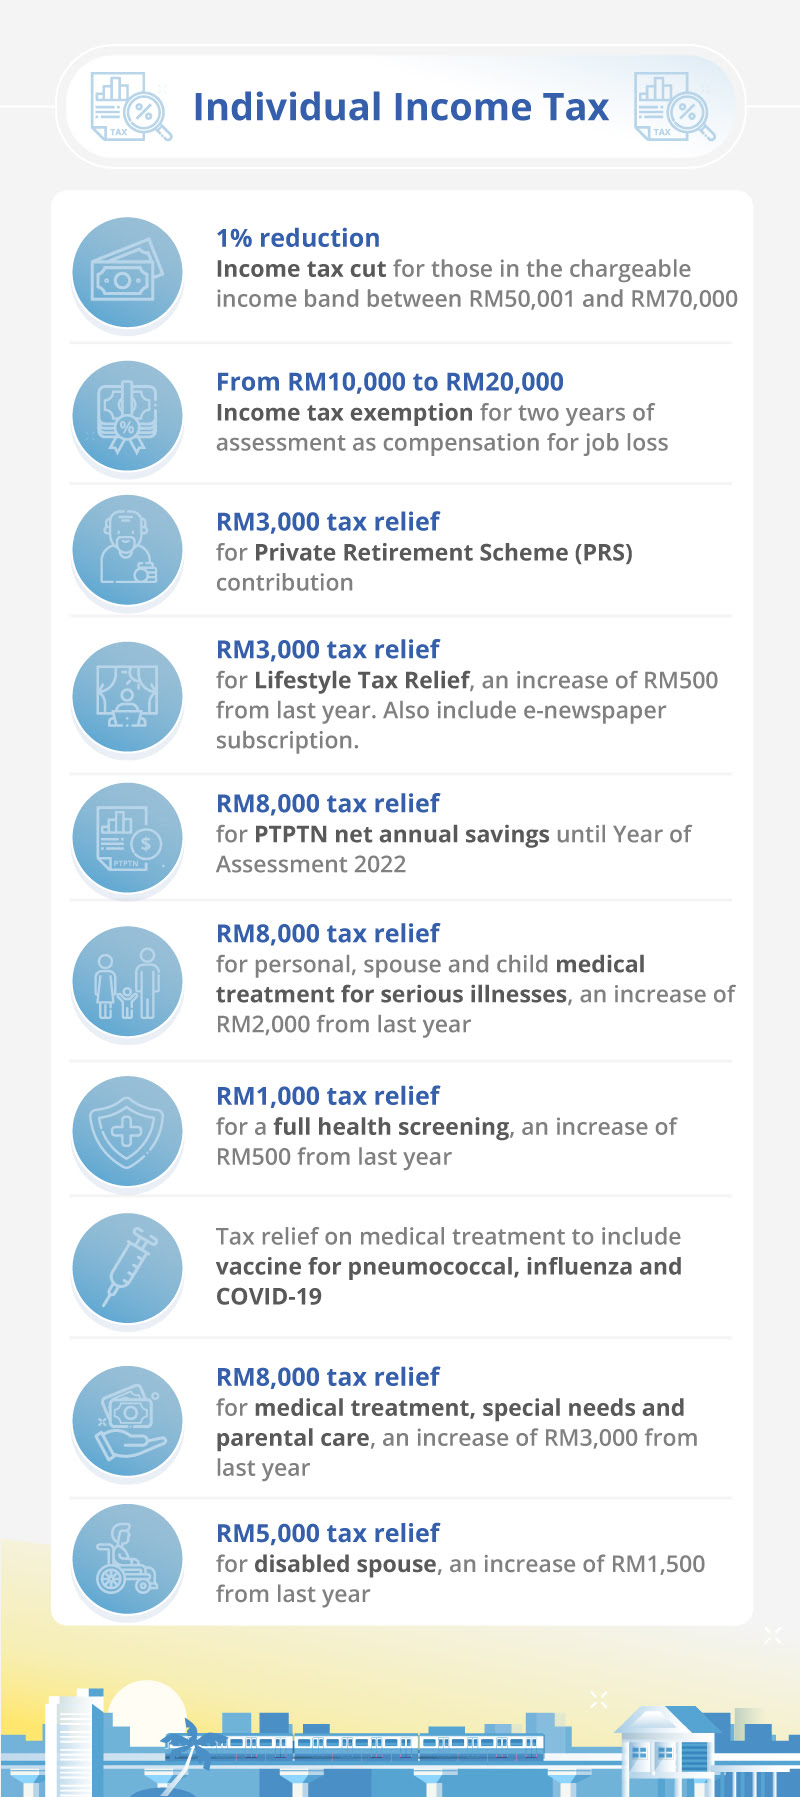This screenshot has height=1797, width=800.
Task: Click the 1% reduction heading
Action: point(298,238)
